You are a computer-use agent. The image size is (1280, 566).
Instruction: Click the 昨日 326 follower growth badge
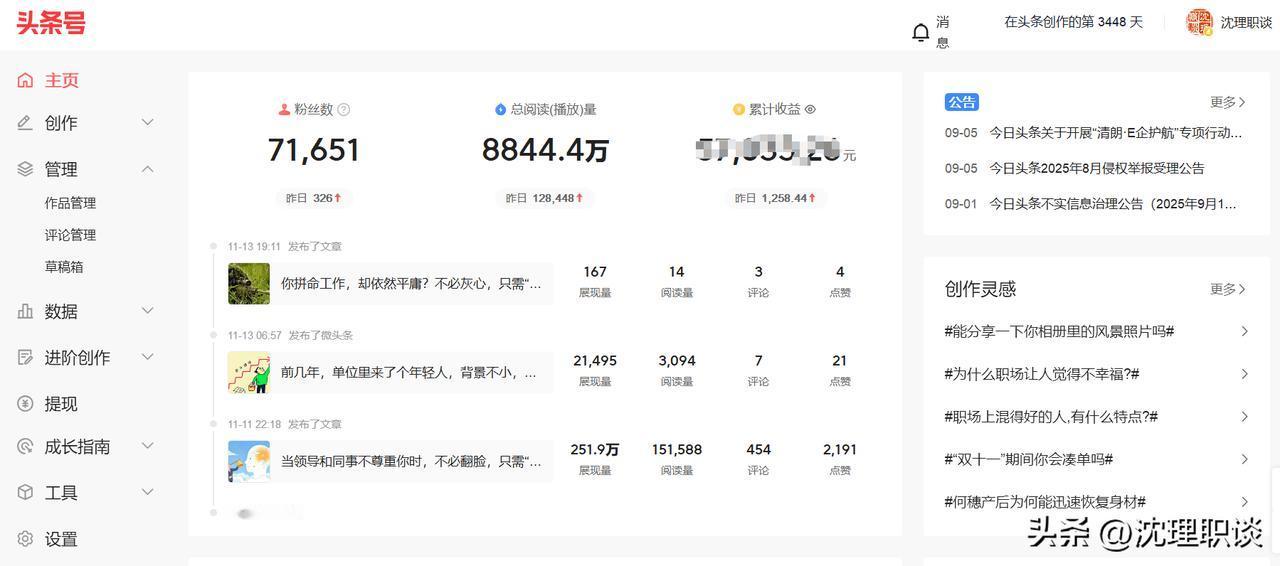point(314,198)
